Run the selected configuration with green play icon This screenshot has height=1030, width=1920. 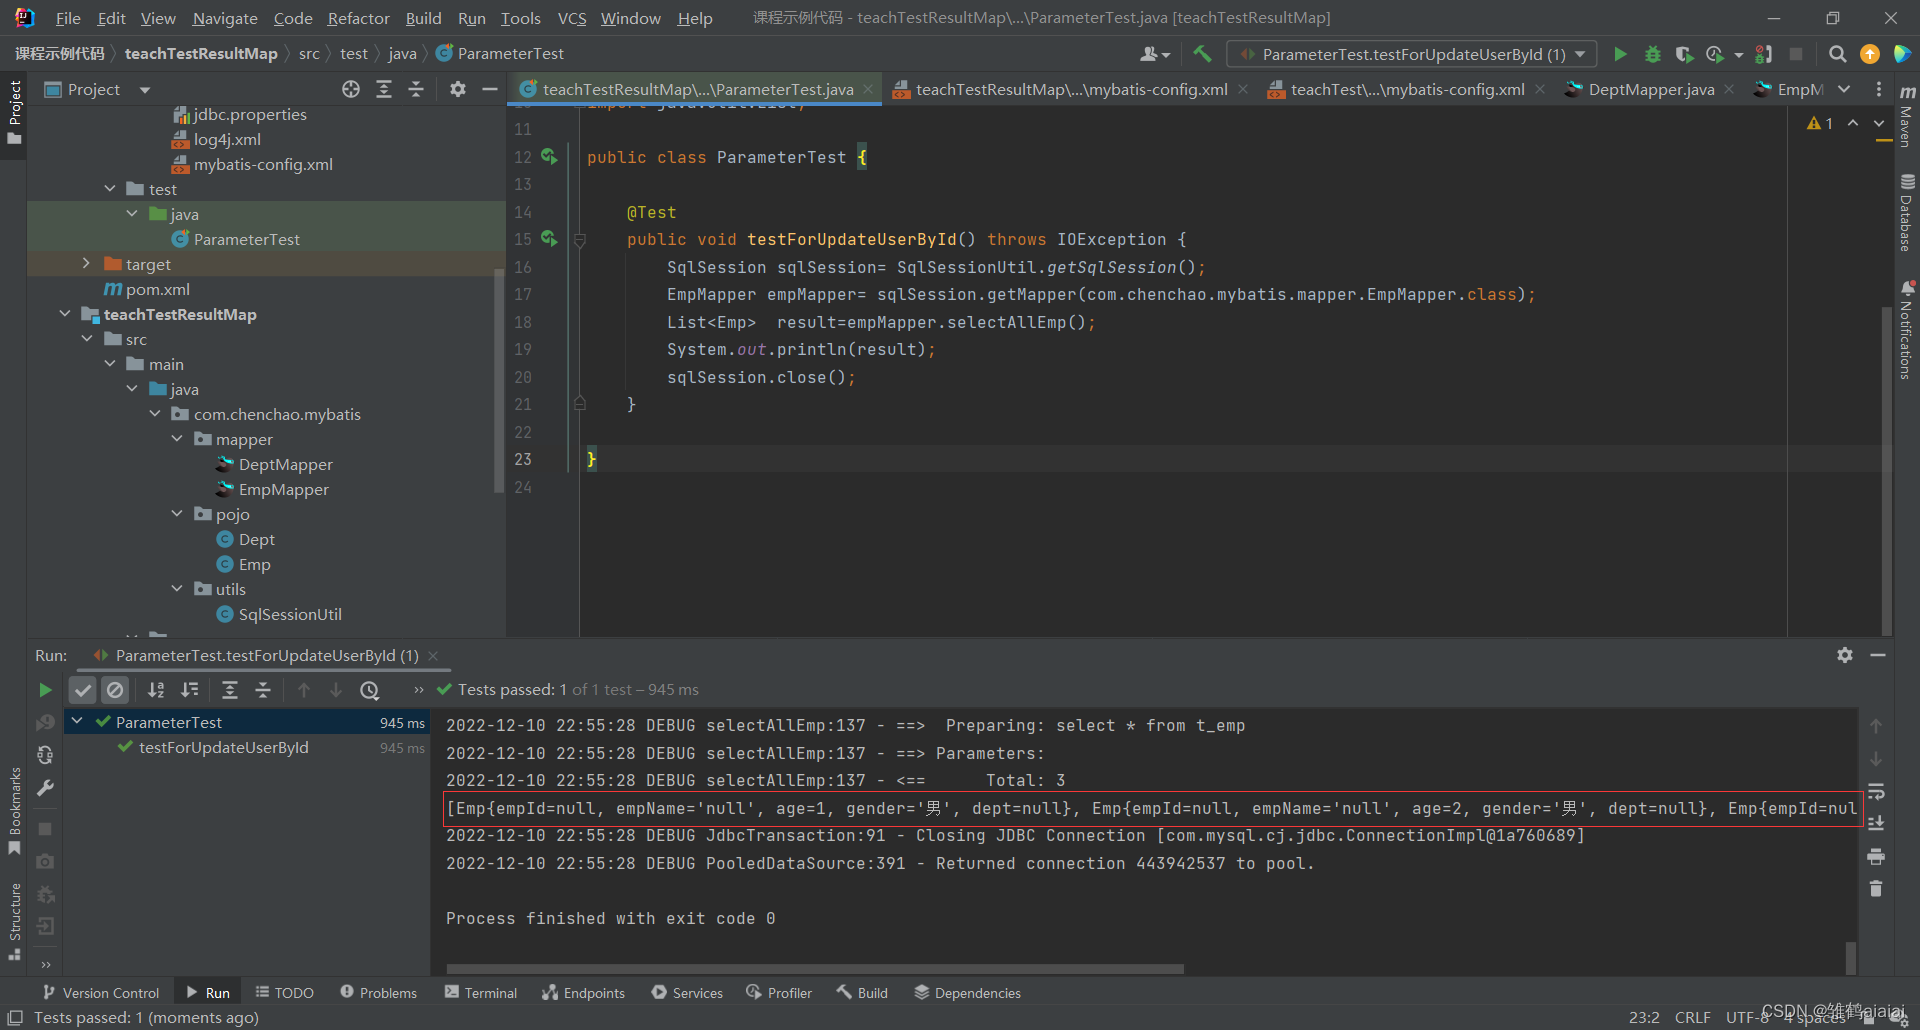coord(1620,54)
